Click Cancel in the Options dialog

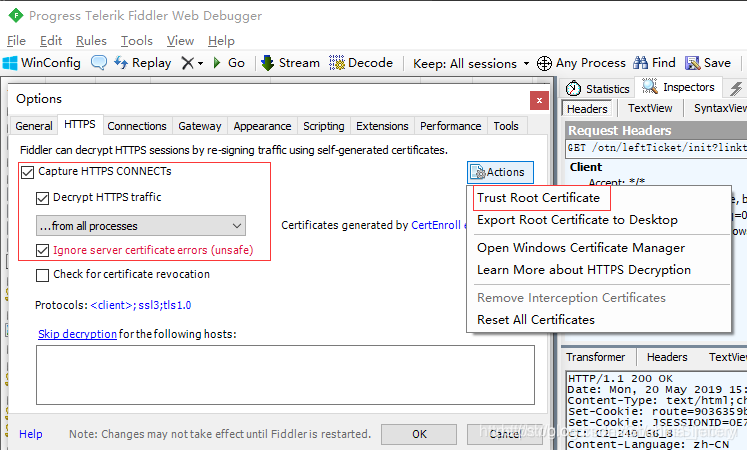click(505, 434)
